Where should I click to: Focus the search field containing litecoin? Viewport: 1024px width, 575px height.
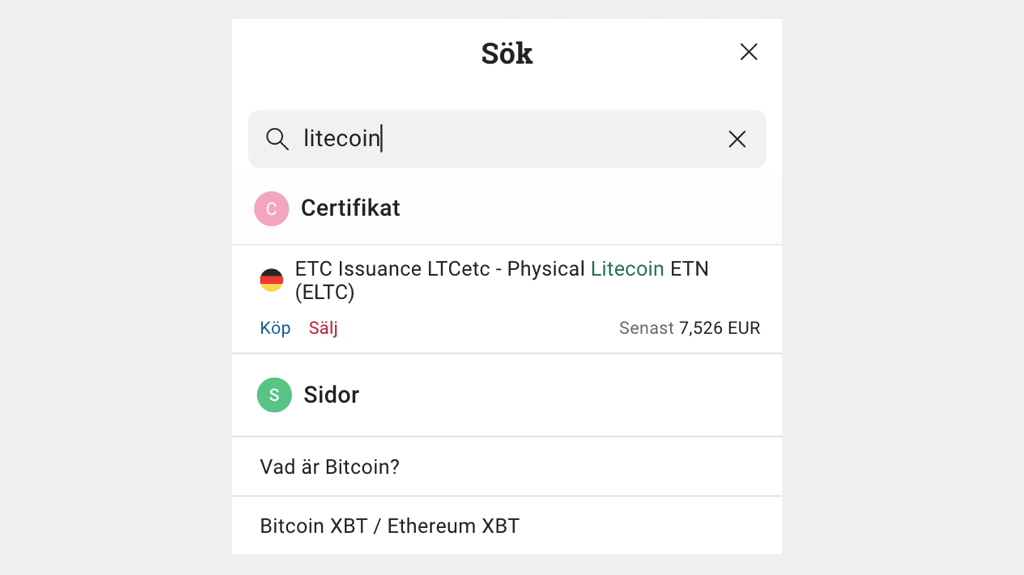coord(500,139)
